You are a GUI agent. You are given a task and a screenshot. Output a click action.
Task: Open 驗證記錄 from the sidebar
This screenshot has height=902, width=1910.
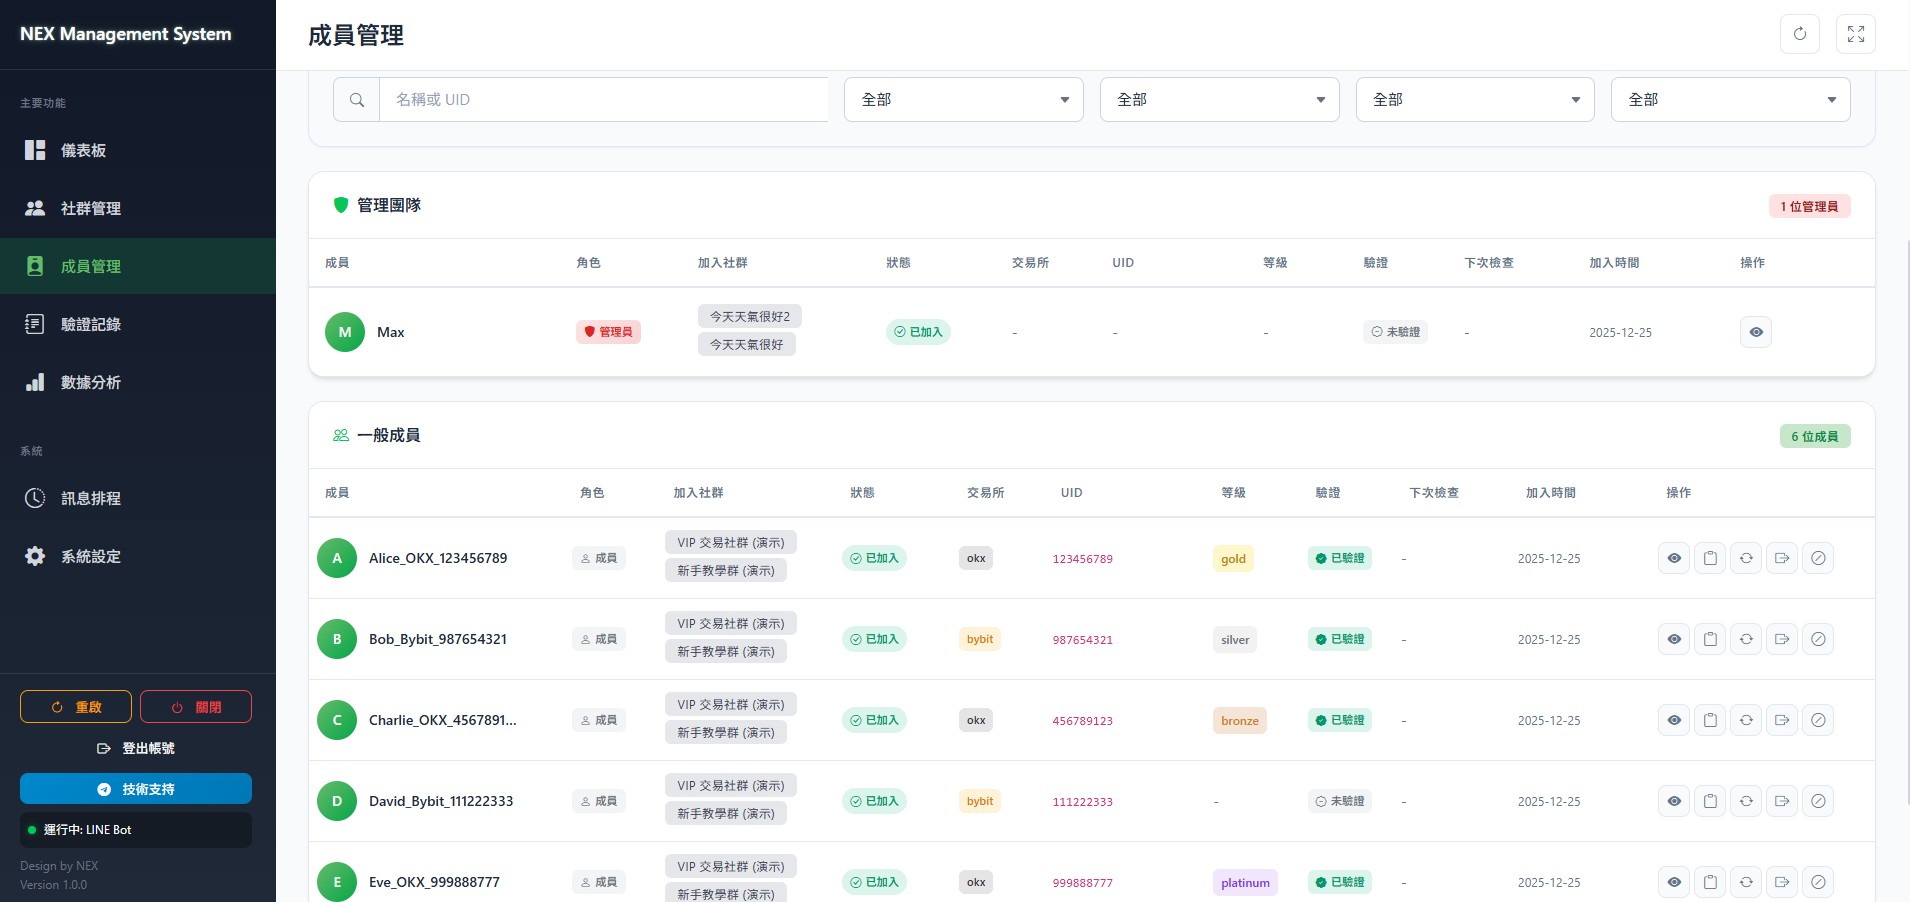(90, 324)
